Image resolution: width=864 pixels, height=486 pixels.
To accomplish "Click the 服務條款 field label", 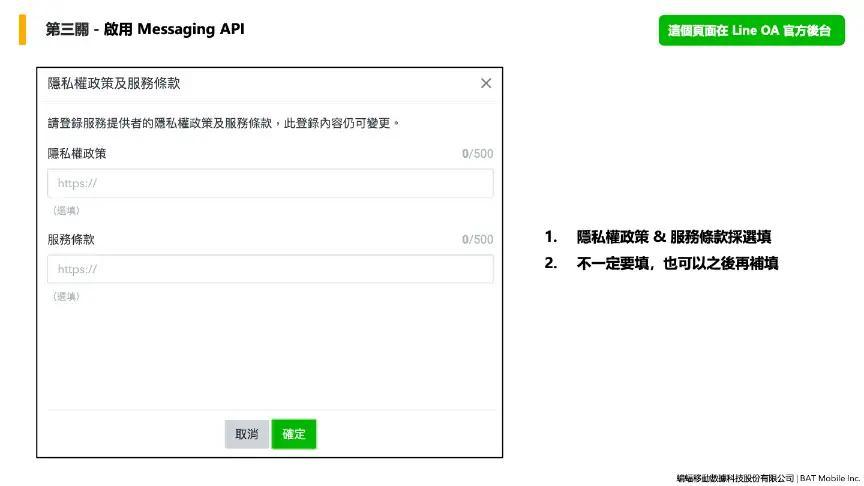I will point(71,240).
